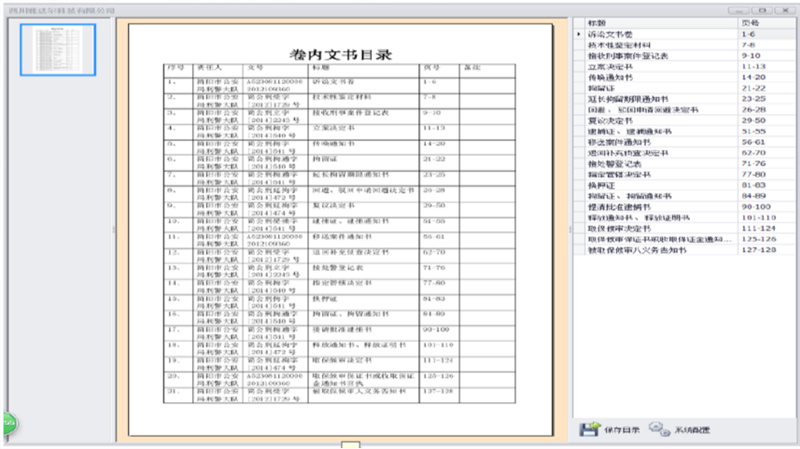
Task: Select the page cell reading 81-83
Action: pyautogui.click(x=766, y=185)
